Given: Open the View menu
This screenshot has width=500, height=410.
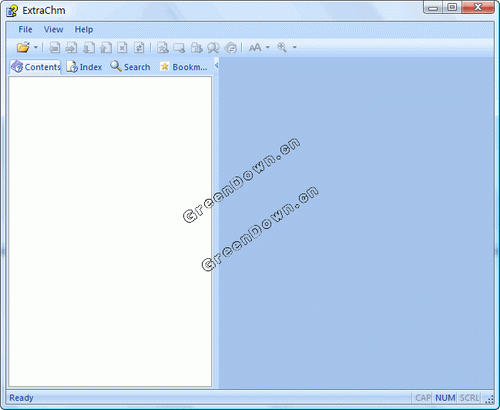Looking at the screenshot, I should (x=53, y=30).
